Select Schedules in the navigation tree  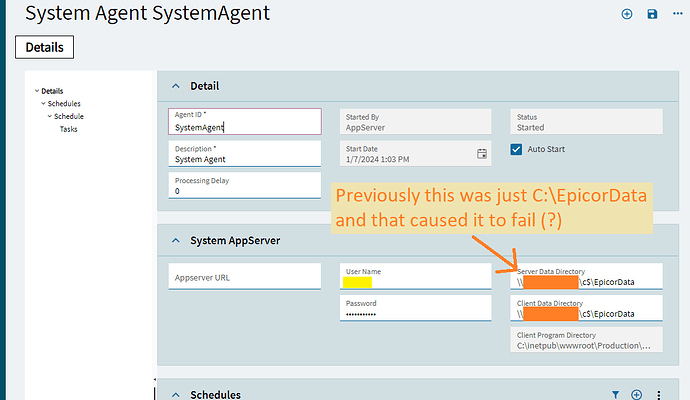pyautogui.click(x=64, y=104)
